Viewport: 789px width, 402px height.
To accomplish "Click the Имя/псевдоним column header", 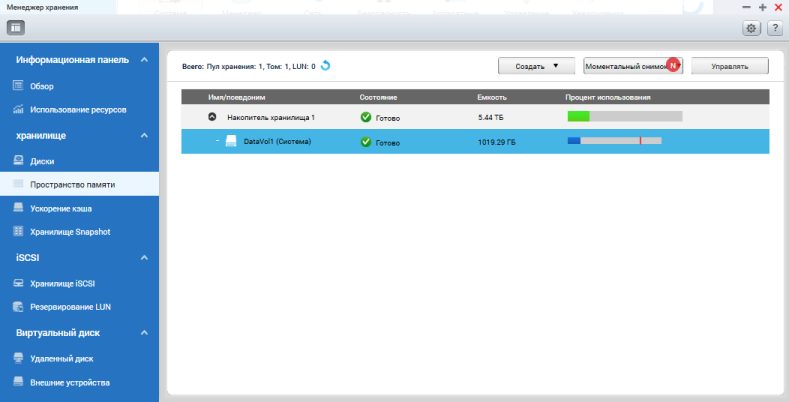I will [236, 97].
